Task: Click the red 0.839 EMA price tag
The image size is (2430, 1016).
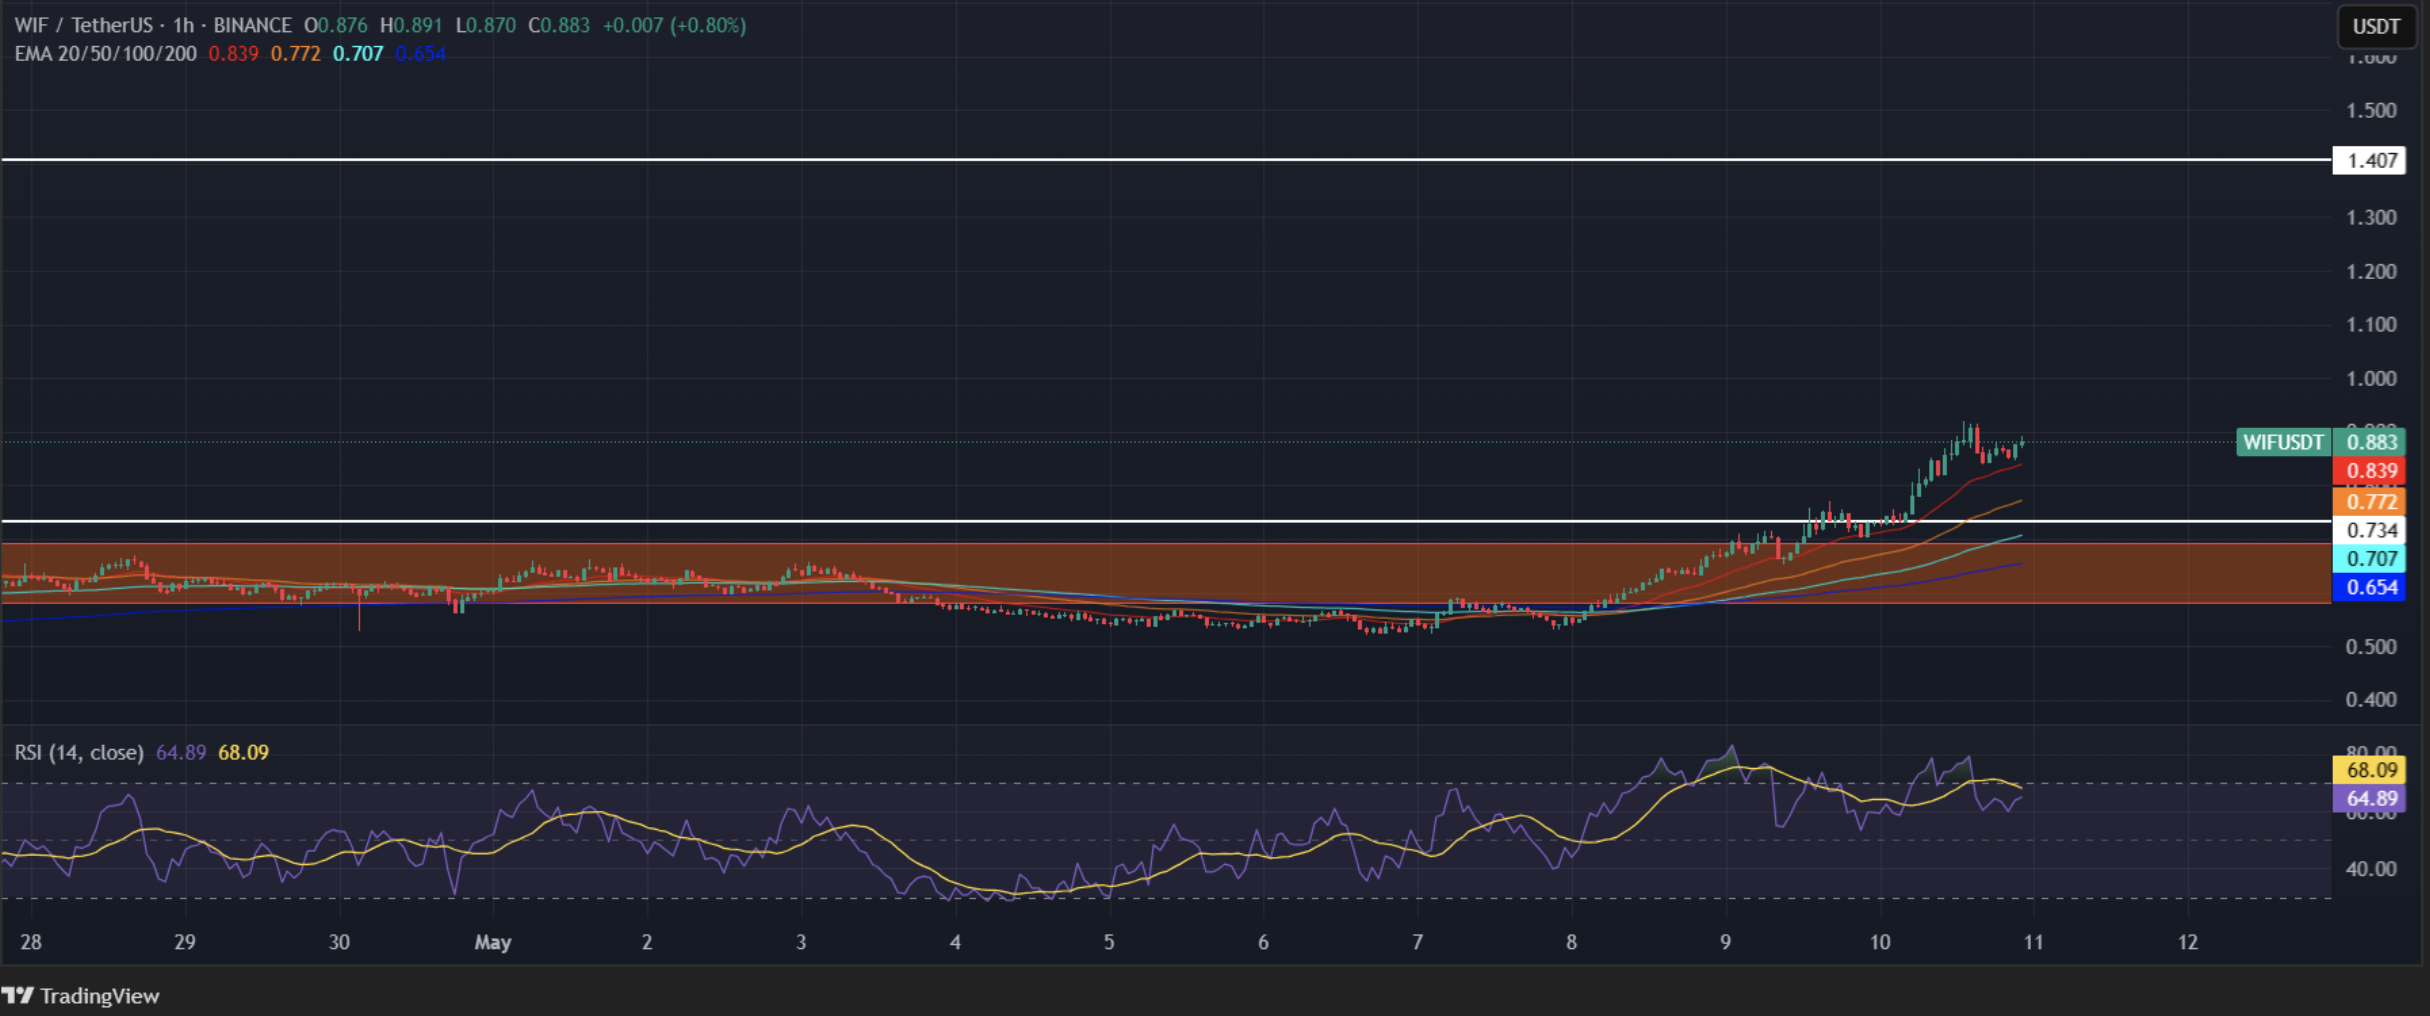Action: [x=2369, y=471]
